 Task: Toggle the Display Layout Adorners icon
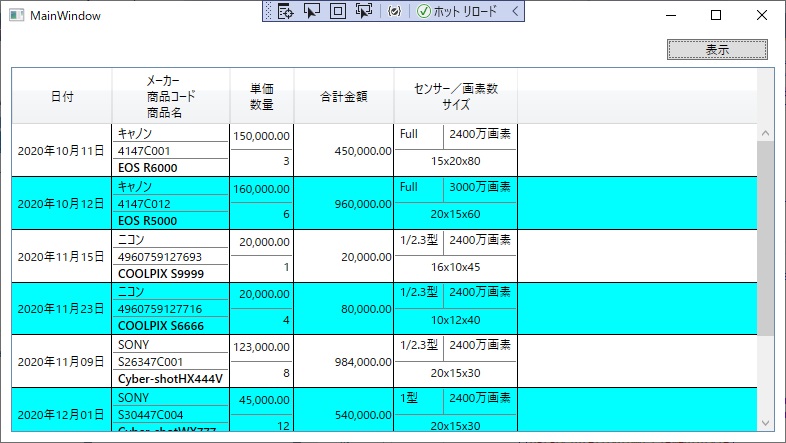point(338,11)
